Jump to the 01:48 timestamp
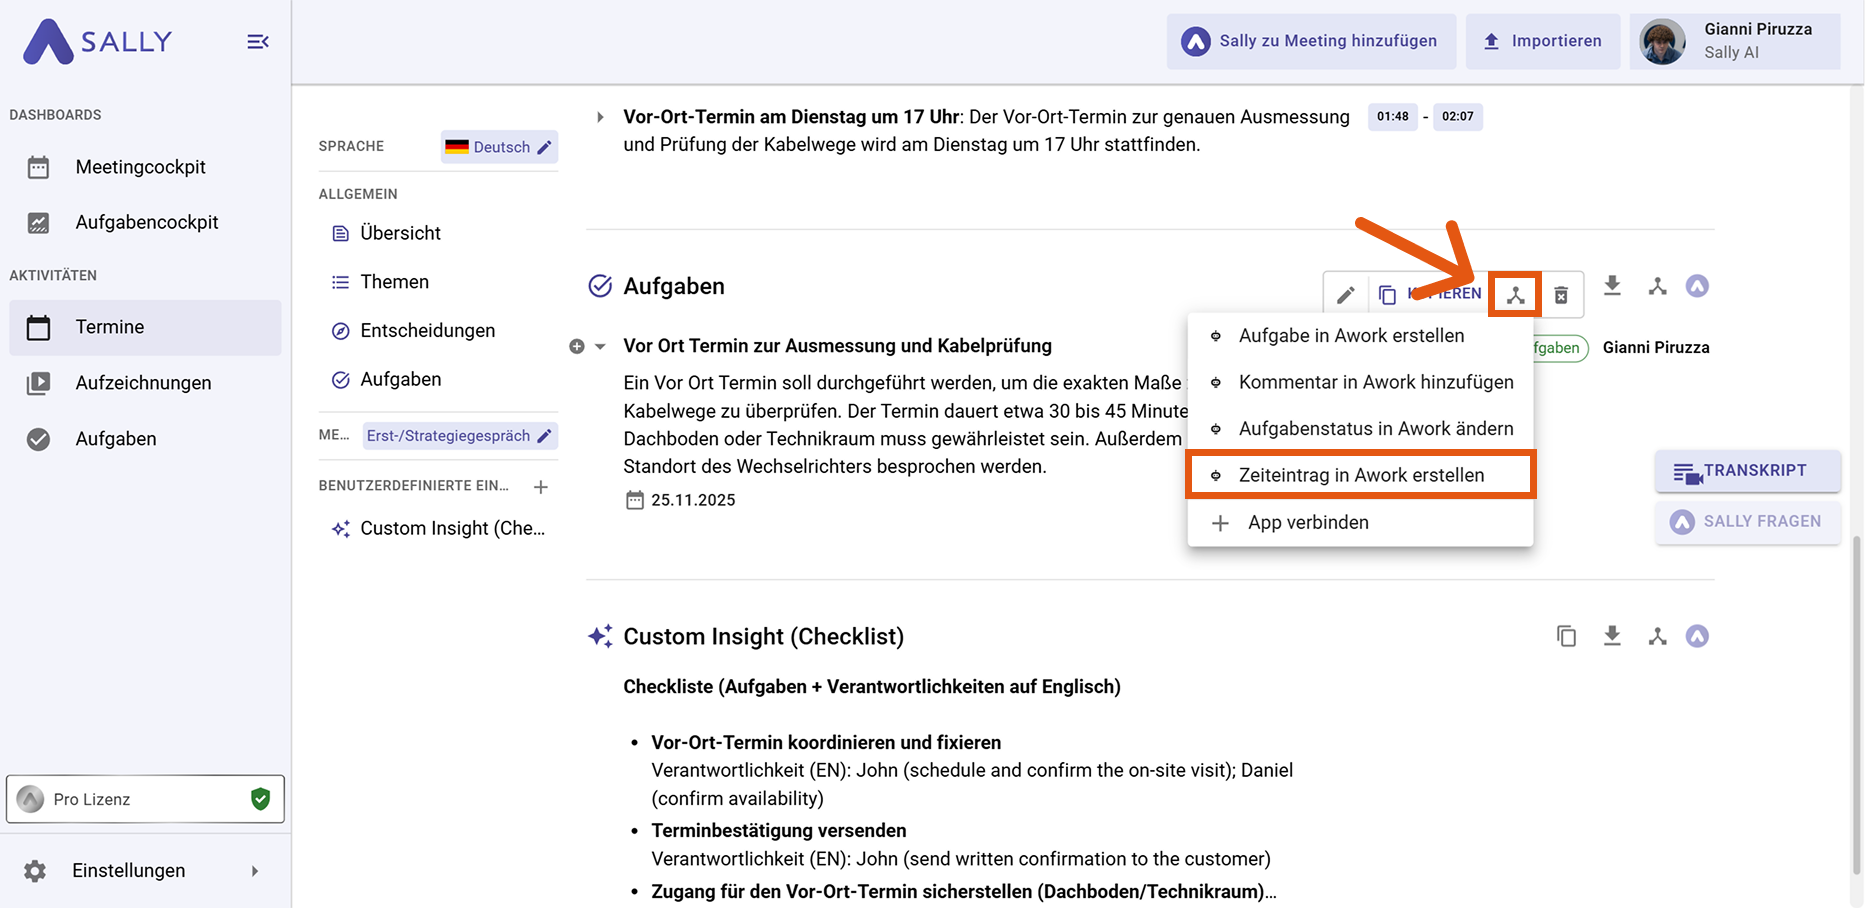The image size is (1865, 908). pyautogui.click(x=1392, y=117)
